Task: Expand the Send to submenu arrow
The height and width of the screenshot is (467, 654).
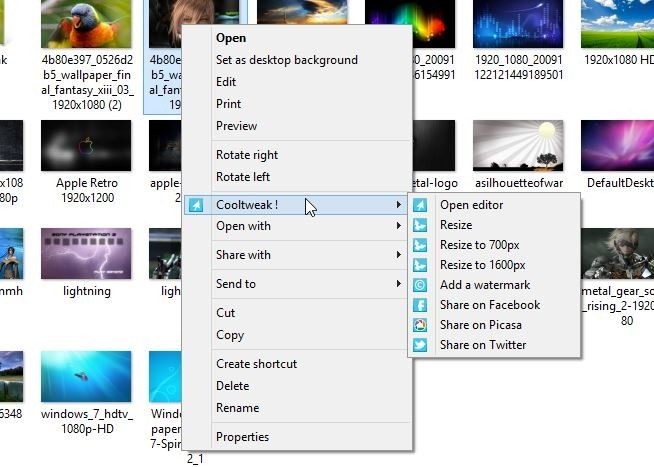Action: (399, 284)
